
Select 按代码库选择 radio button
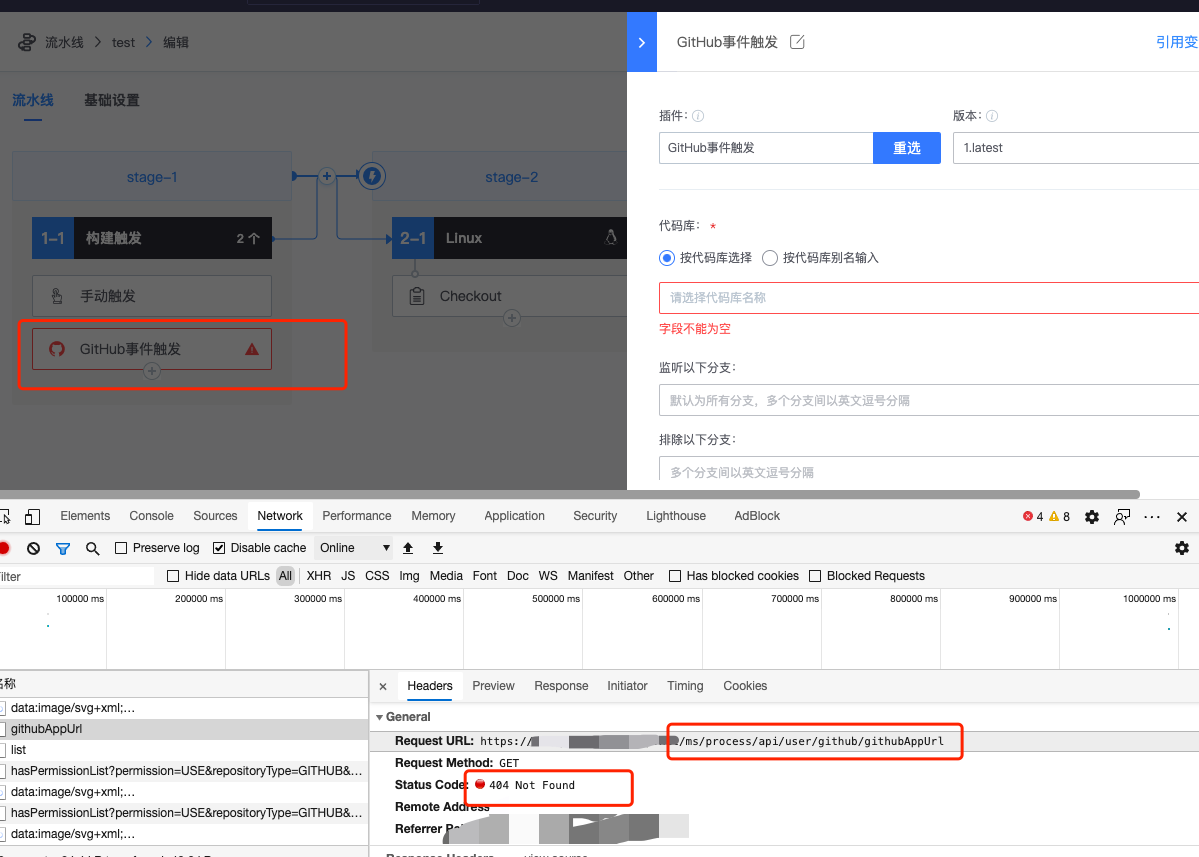(667, 258)
